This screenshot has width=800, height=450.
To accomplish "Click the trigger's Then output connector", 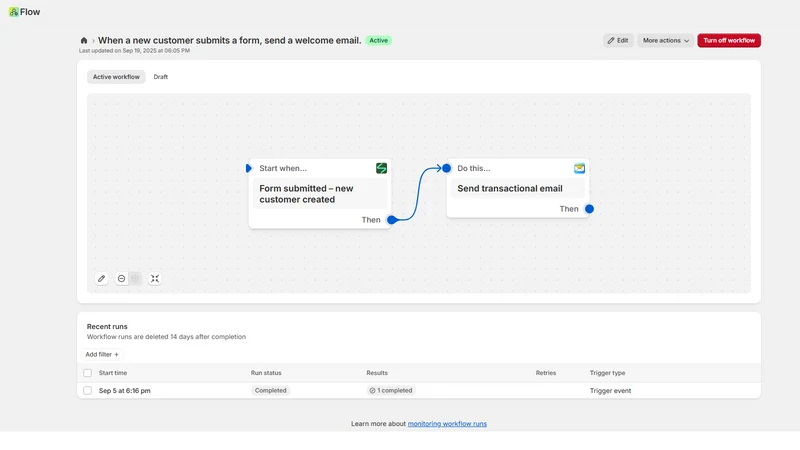I will 392,220.
